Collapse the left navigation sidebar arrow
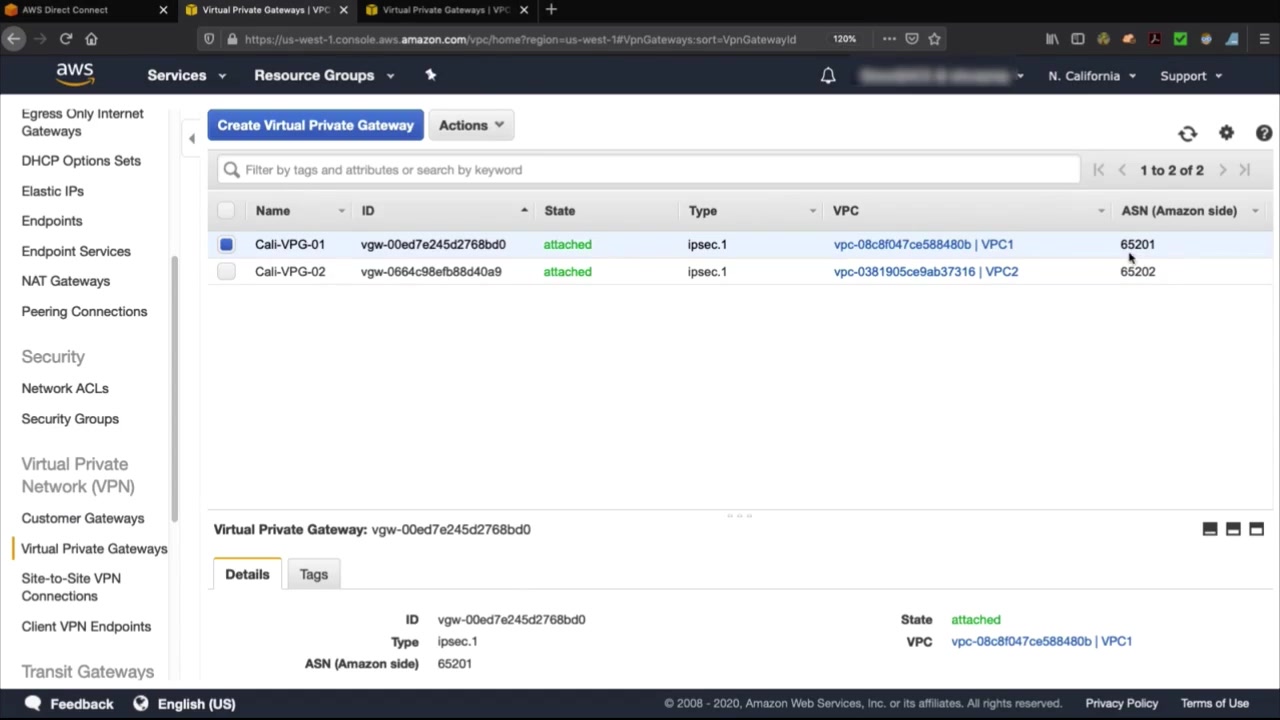The height and width of the screenshot is (720, 1280). 191,139
